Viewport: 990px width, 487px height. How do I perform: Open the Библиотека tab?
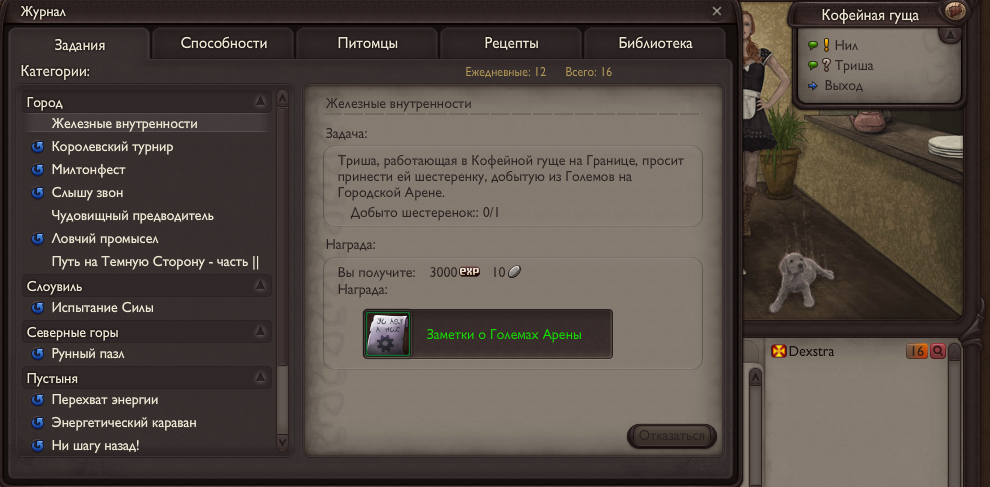click(x=655, y=44)
